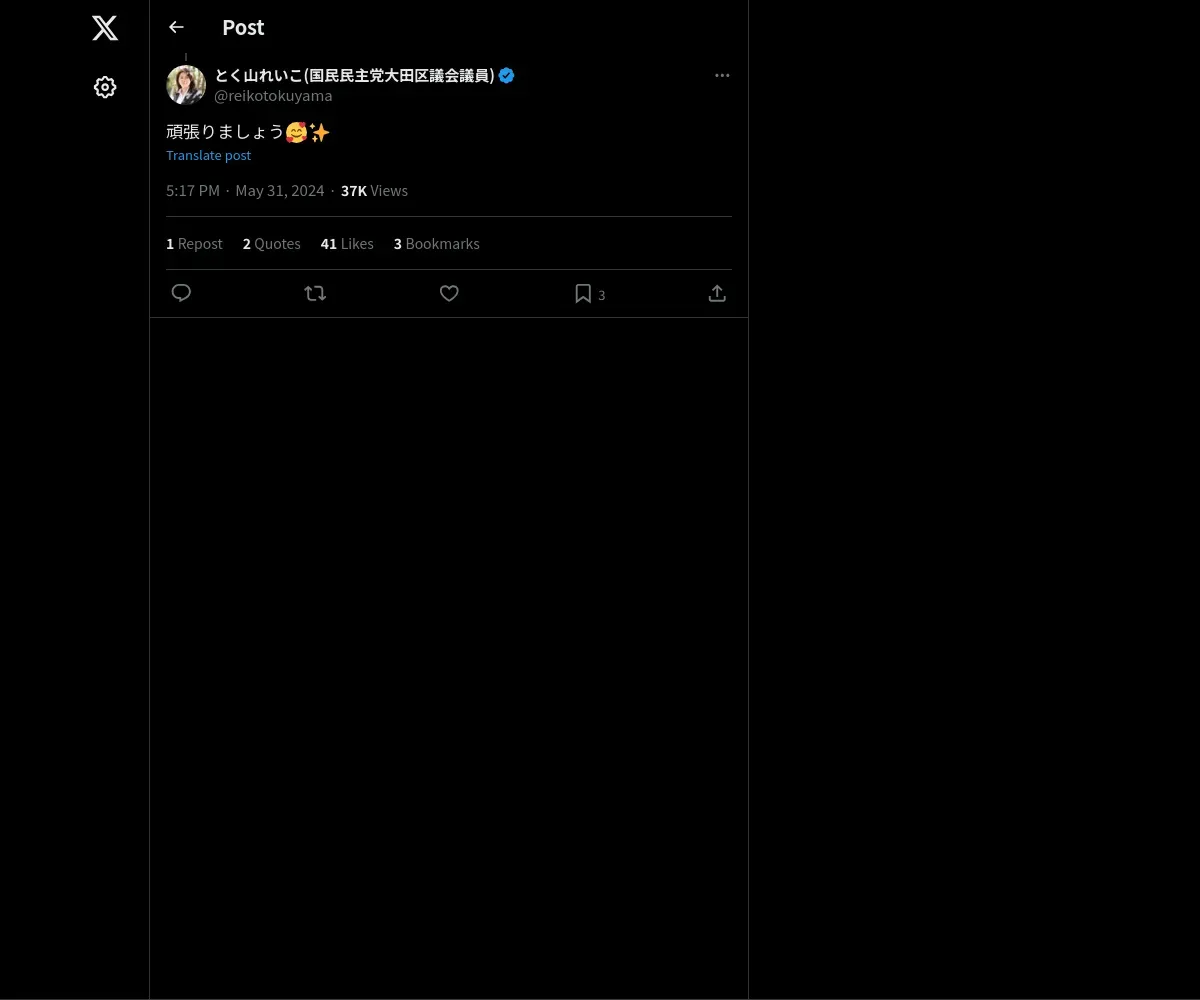Click the May 31, 2024 timestamp

pos(279,191)
